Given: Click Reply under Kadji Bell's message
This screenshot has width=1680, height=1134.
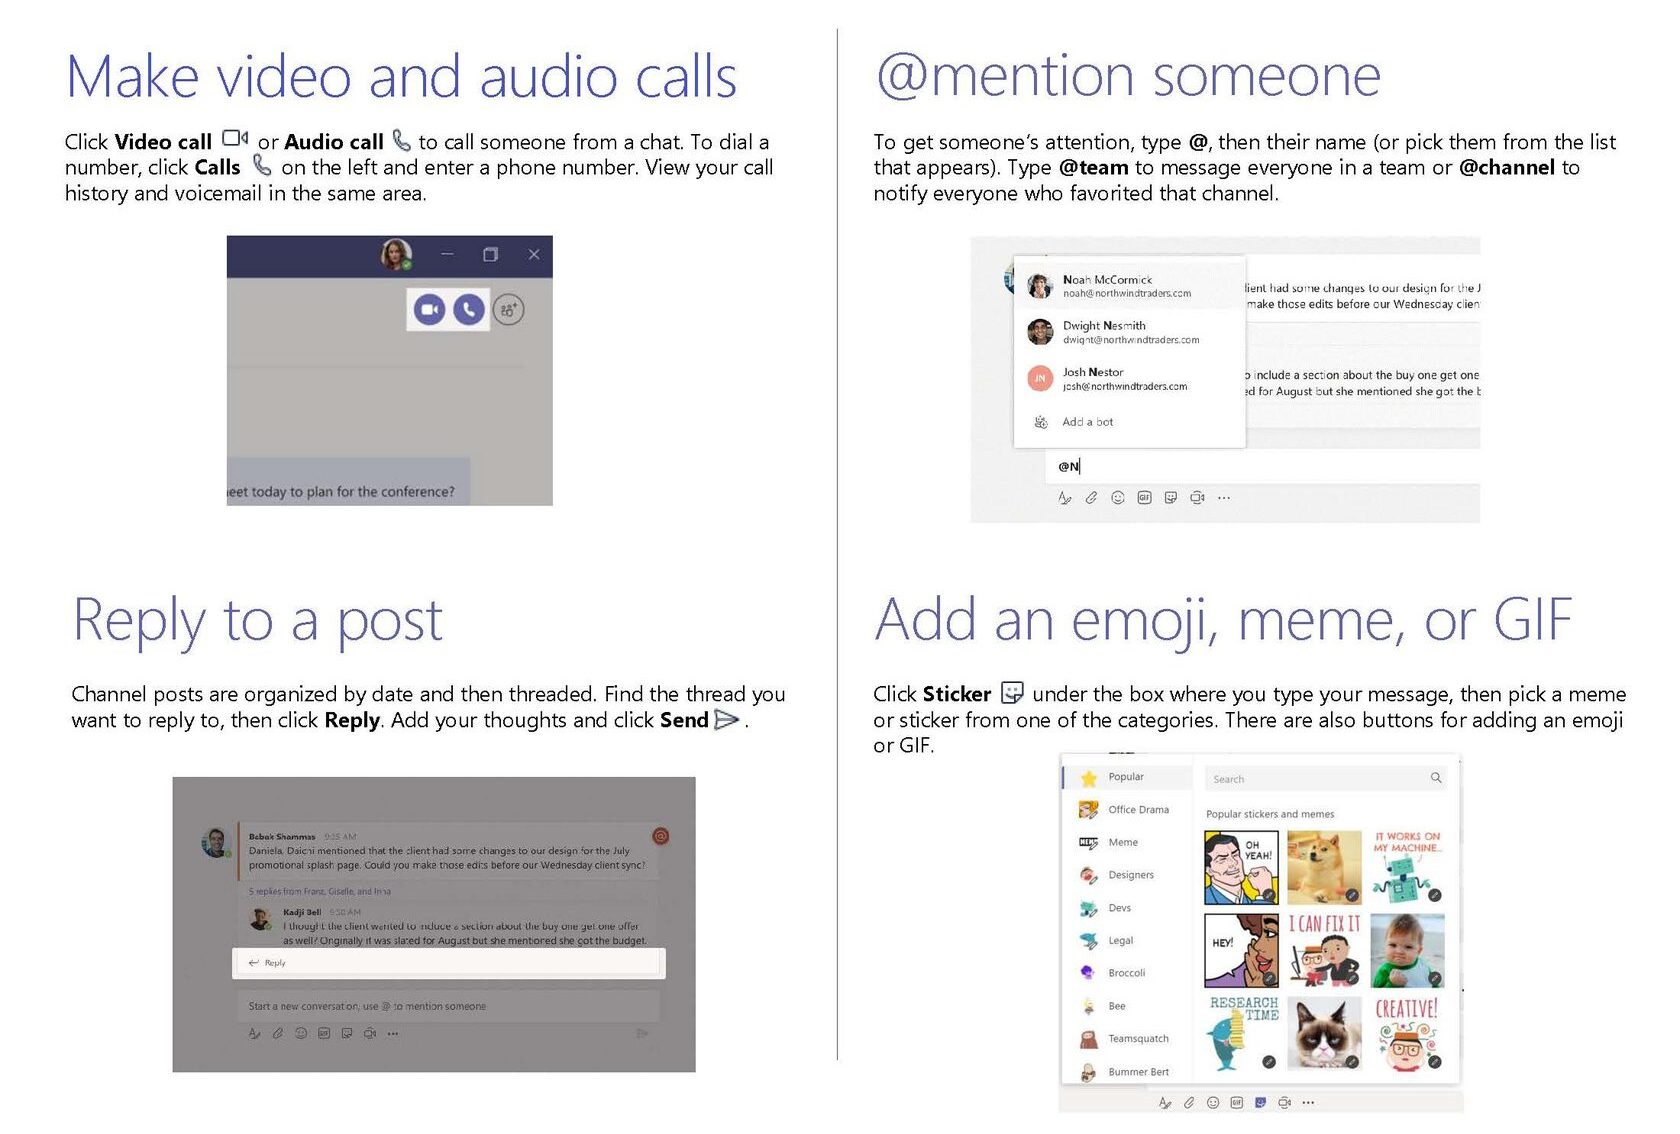Looking at the screenshot, I should tap(274, 963).
